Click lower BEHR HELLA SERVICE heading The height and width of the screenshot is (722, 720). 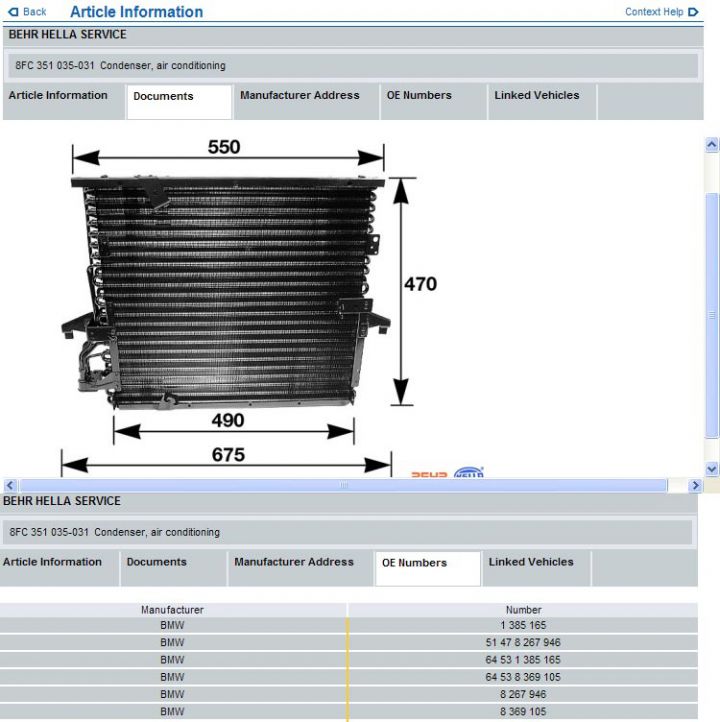pos(62,501)
